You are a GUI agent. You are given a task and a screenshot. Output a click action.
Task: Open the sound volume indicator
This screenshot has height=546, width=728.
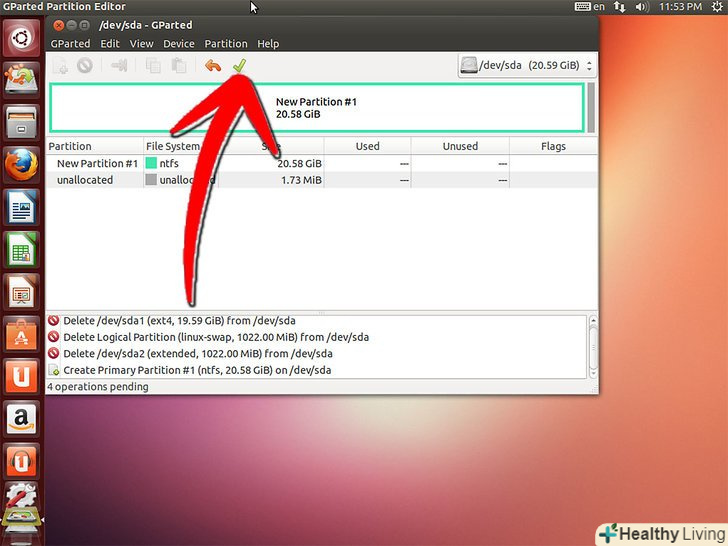(642, 6)
